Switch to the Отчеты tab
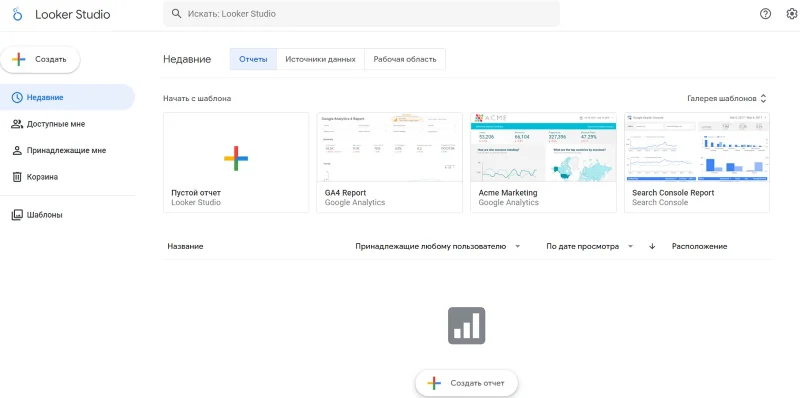Viewport: 800px width, 398px height. (x=253, y=59)
